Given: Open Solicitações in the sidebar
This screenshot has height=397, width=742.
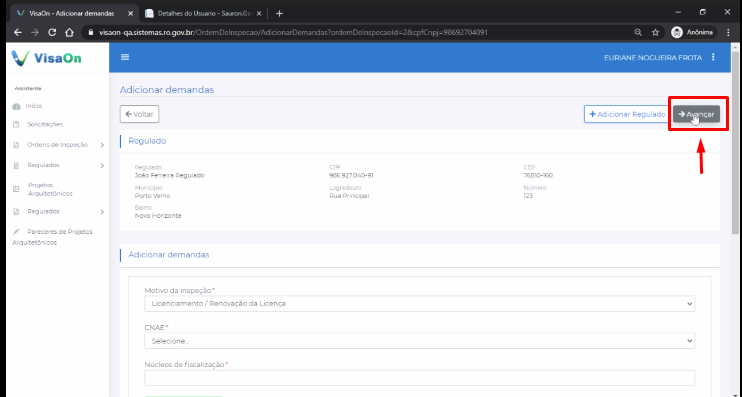Looking at the screenshot, I should [45, 124].
